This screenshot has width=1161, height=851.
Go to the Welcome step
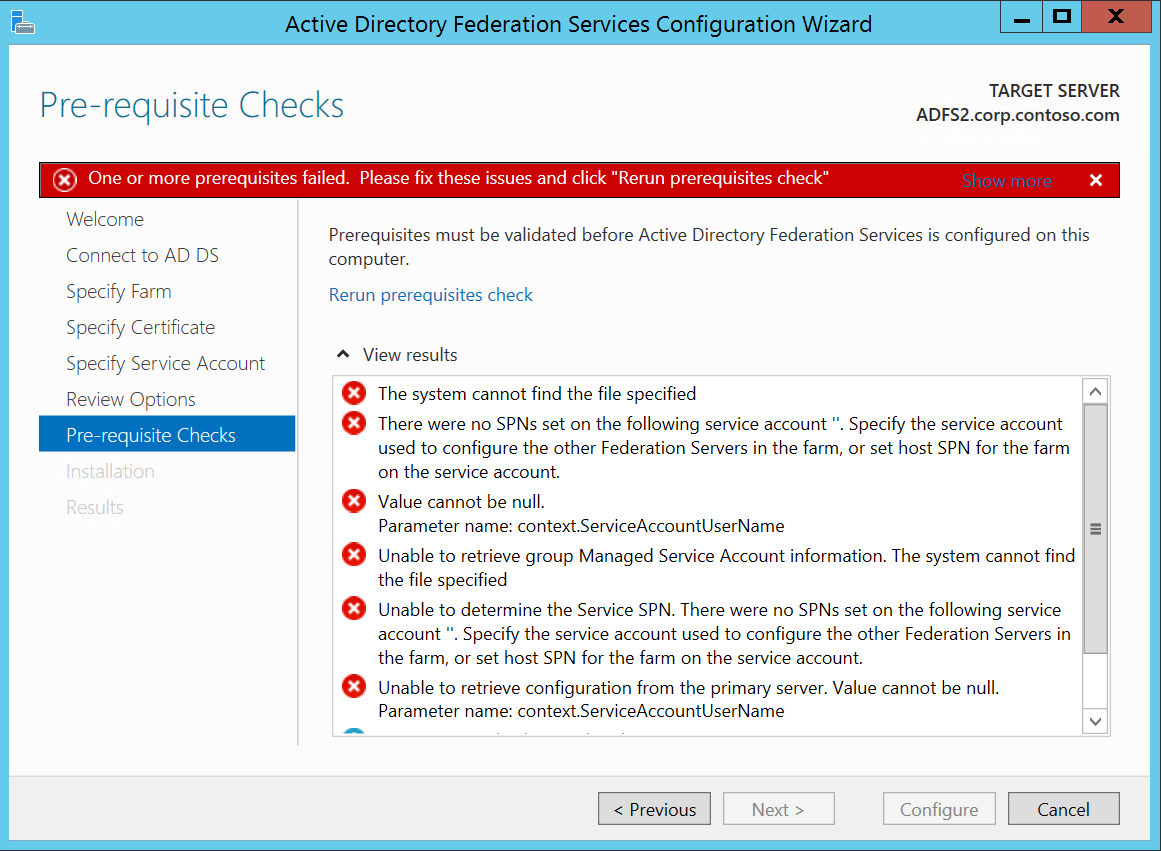pyautogui.click(x=105, y=219)
